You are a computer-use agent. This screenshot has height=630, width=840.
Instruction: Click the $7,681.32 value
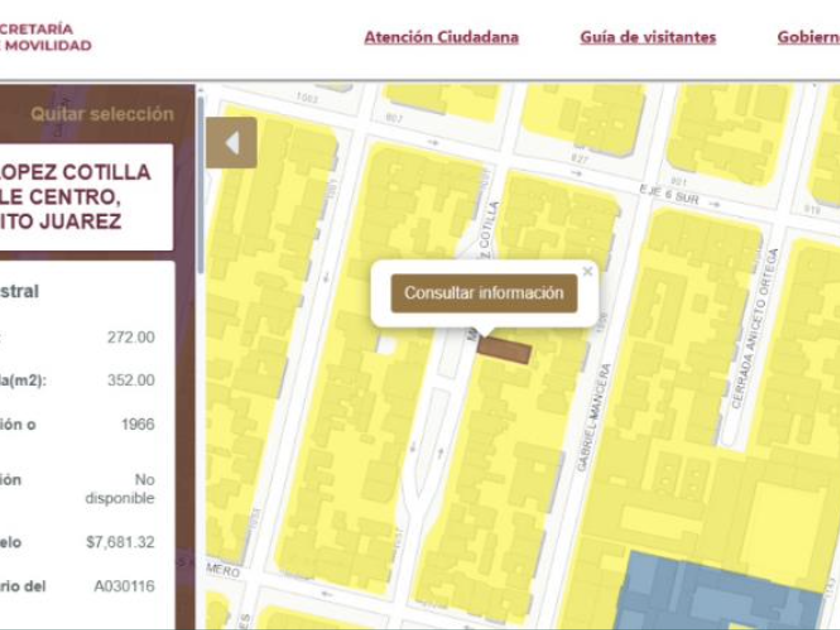click(121, 542)
